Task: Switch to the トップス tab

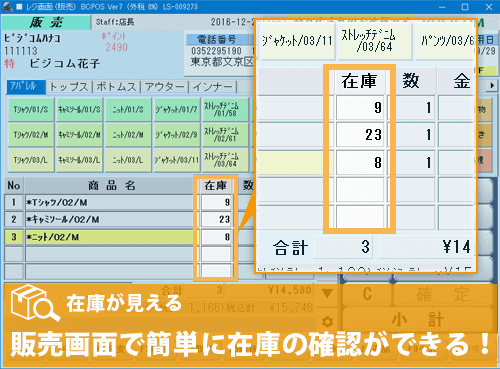Action: pos(69,87)
